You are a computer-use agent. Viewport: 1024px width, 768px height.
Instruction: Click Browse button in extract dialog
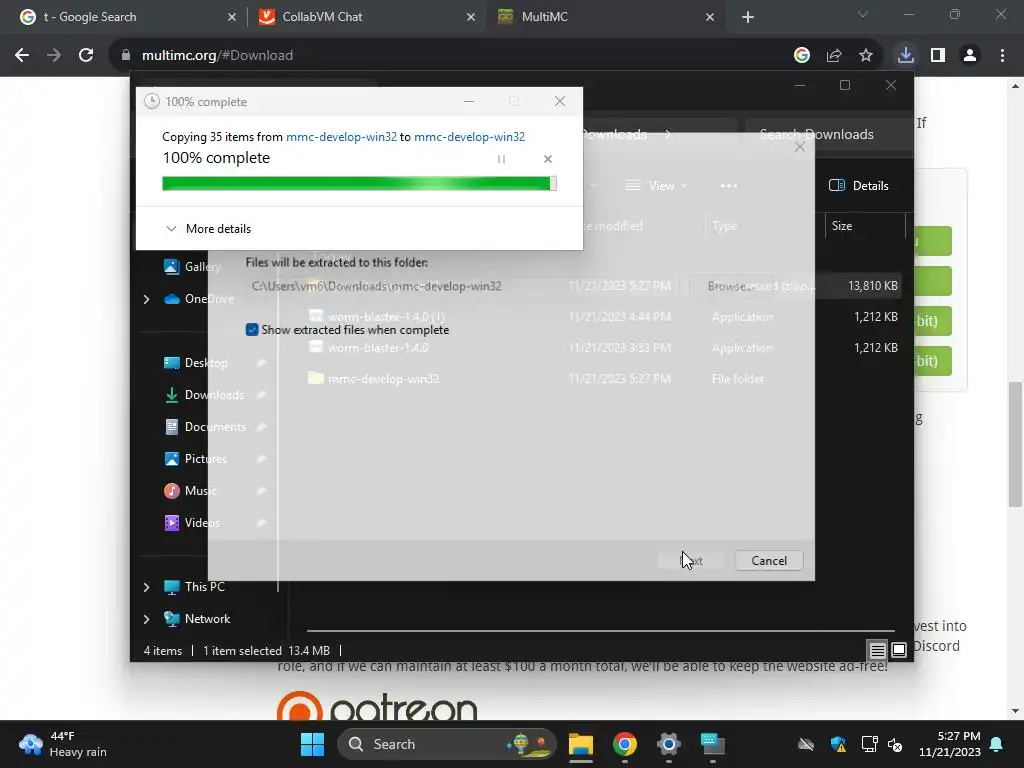[731, 286]
